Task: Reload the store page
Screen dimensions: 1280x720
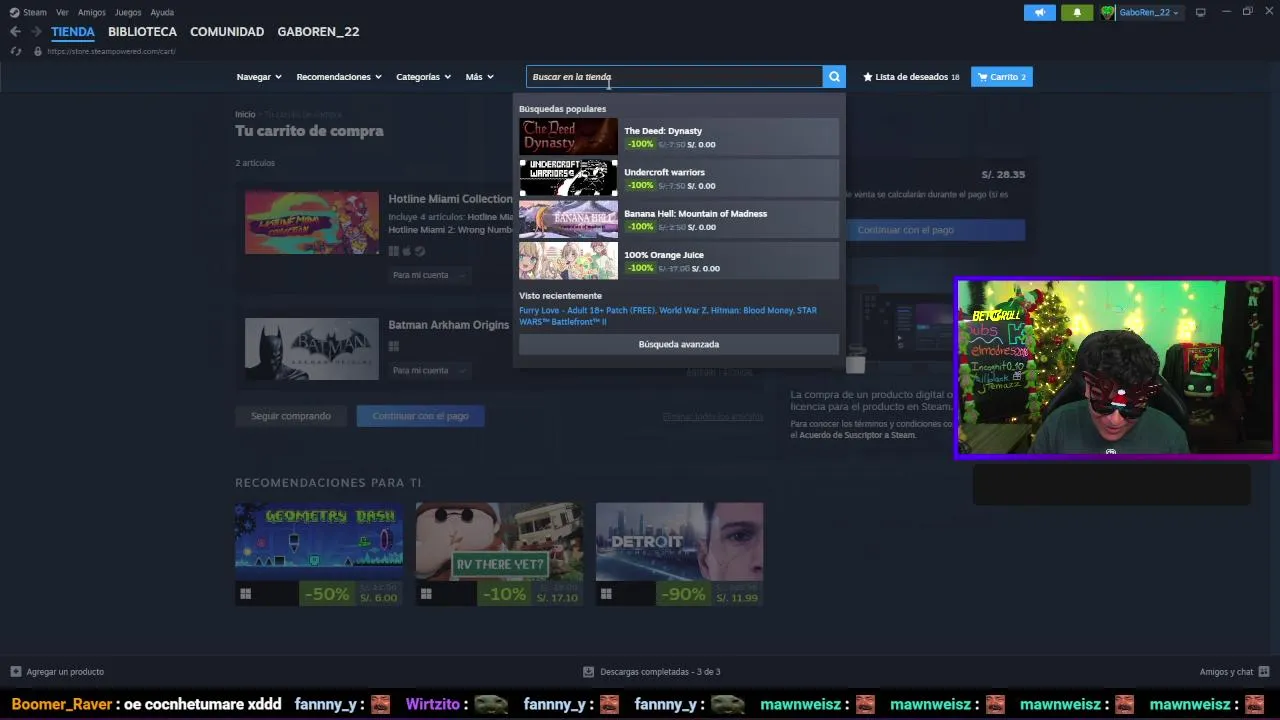Action: pyautogui.click(x=15, y=51)
